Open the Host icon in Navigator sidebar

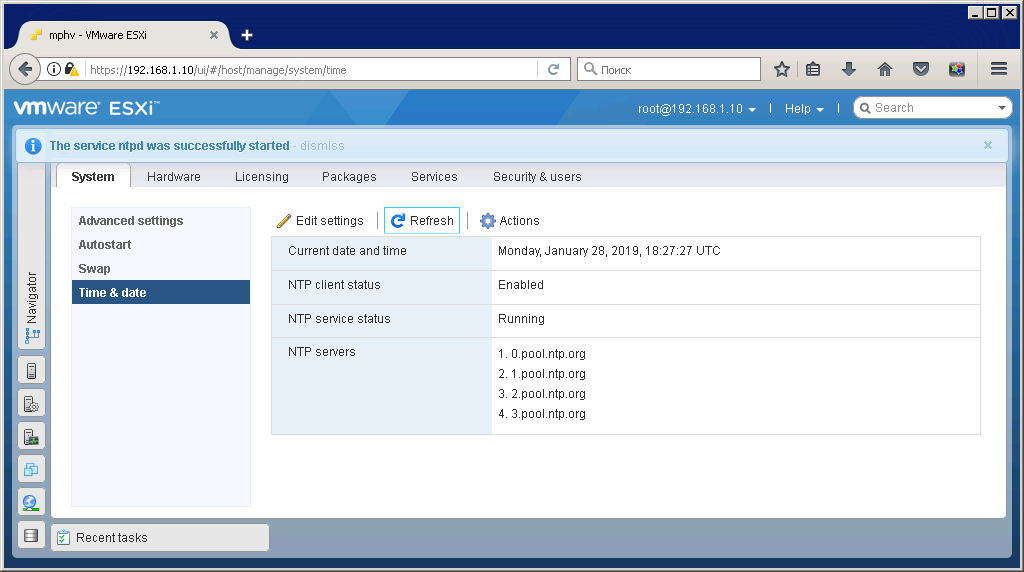pos(31,371)
